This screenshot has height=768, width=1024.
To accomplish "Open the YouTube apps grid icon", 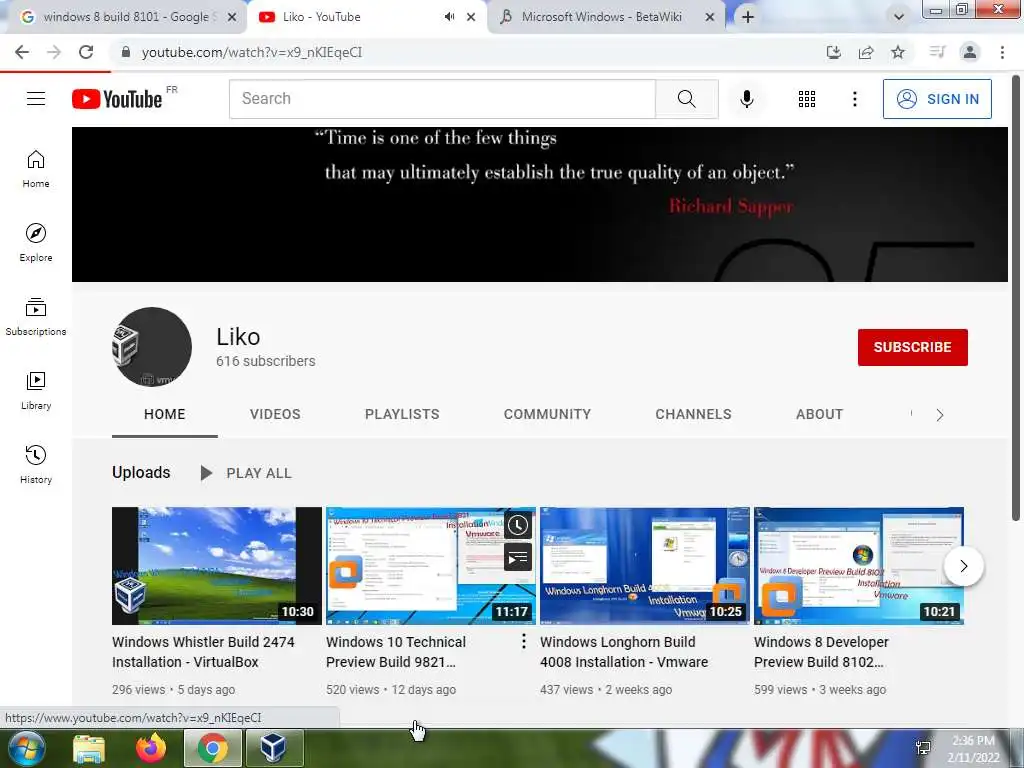I will click(807, 99).
